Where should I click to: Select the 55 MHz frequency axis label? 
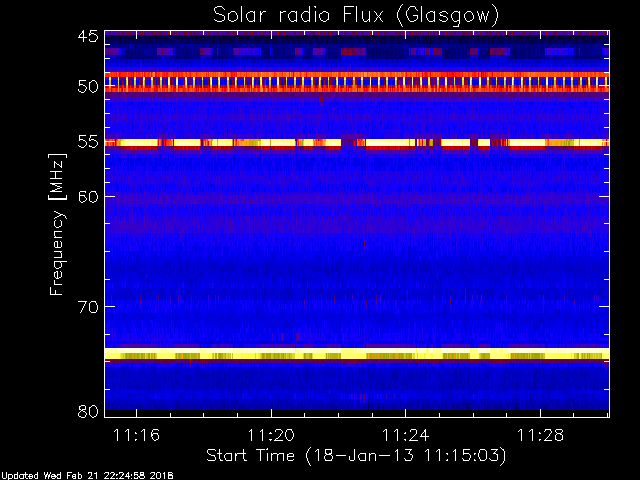click(88, 142)
